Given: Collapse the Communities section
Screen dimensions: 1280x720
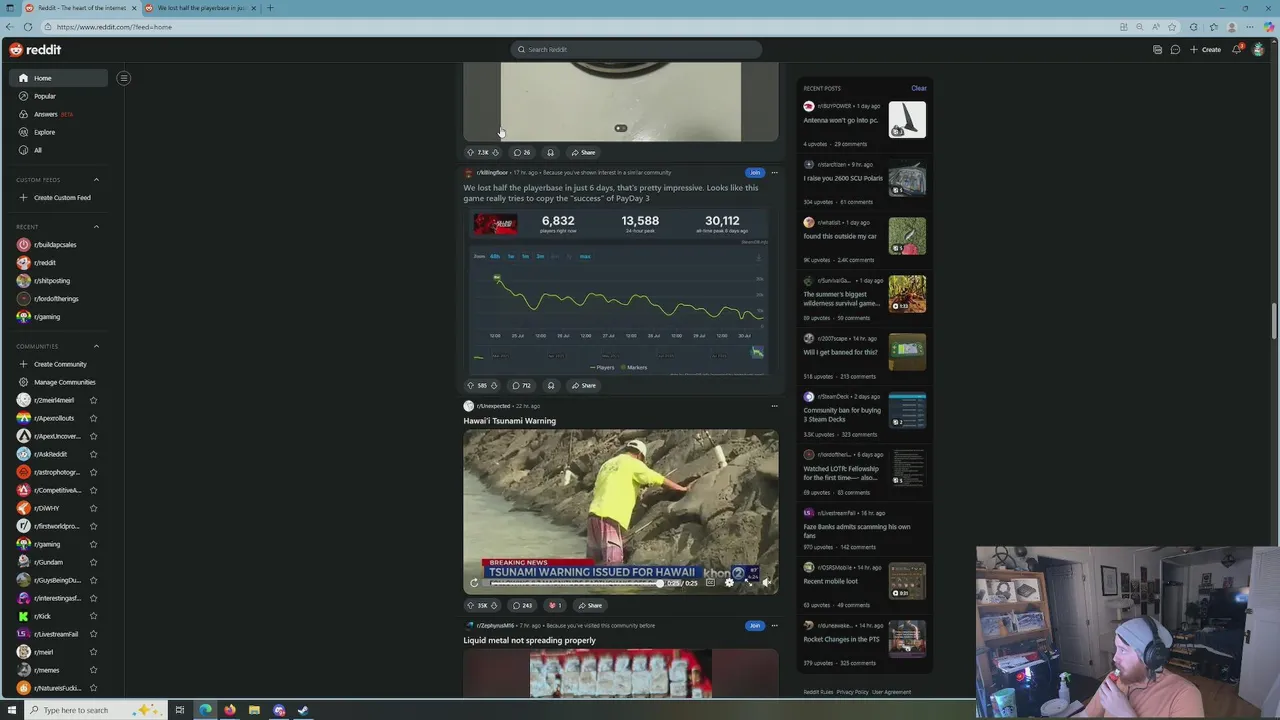Looking at the screenshot, I should [x=96, y=346].
